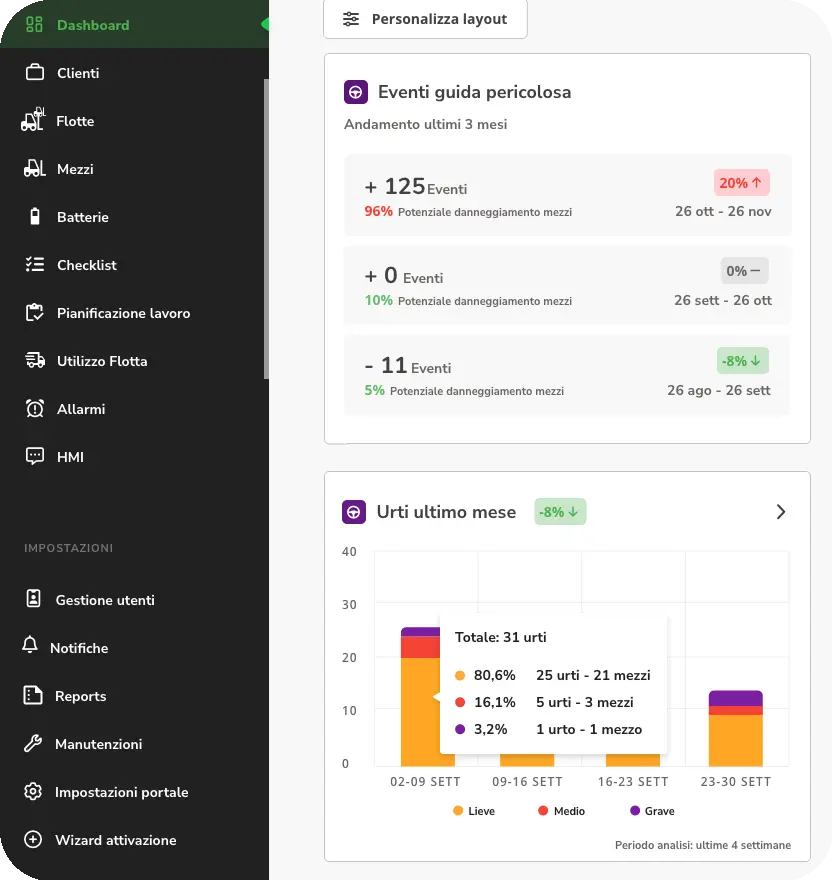
Task: Click the Clienti briefcase icon
Action: point(35,73)
